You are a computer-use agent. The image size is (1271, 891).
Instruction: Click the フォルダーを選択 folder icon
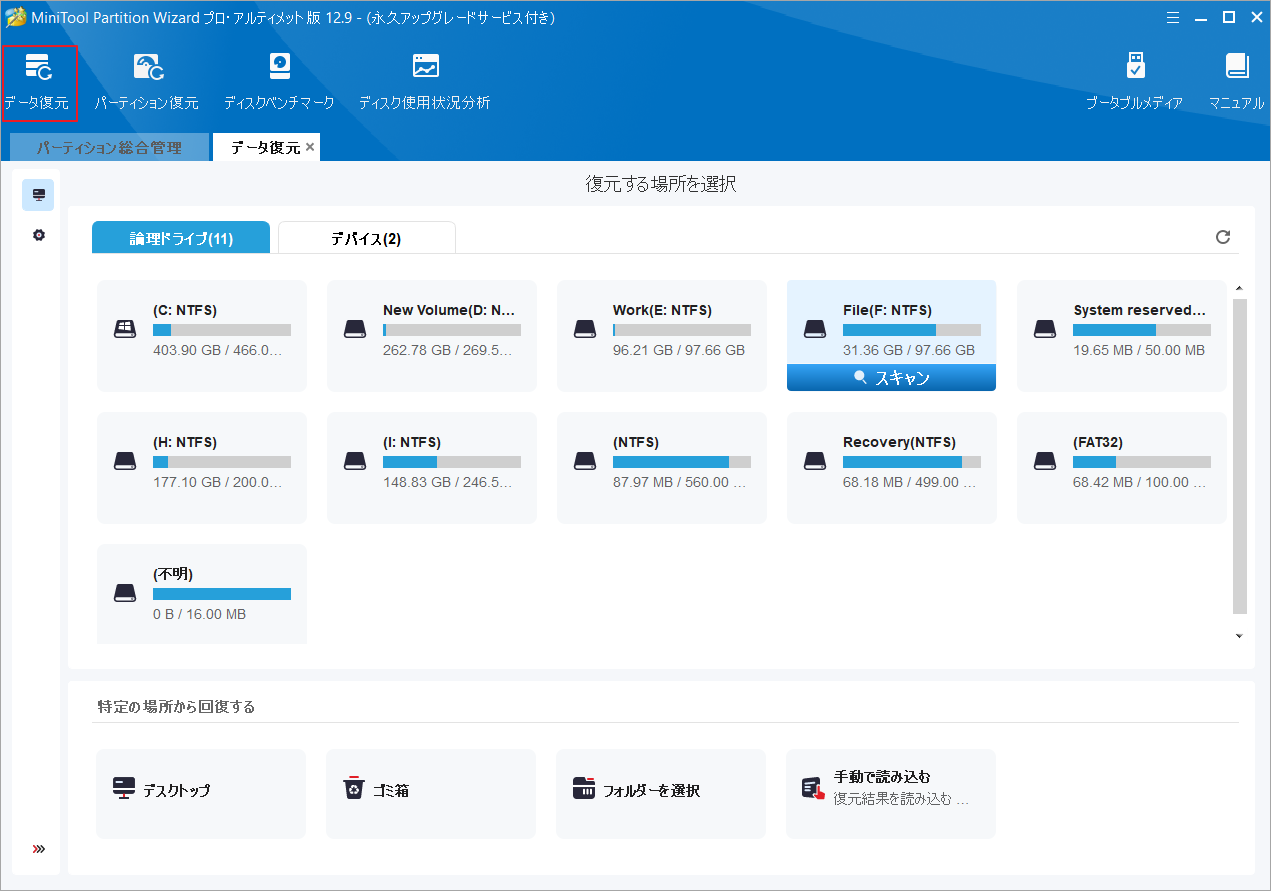pyautogui.click(x=584, y=788)
